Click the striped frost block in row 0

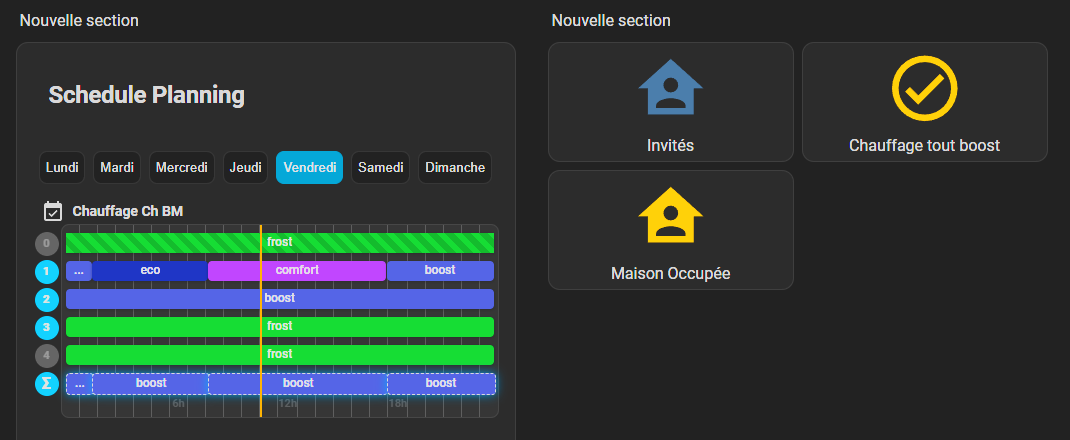280,243
